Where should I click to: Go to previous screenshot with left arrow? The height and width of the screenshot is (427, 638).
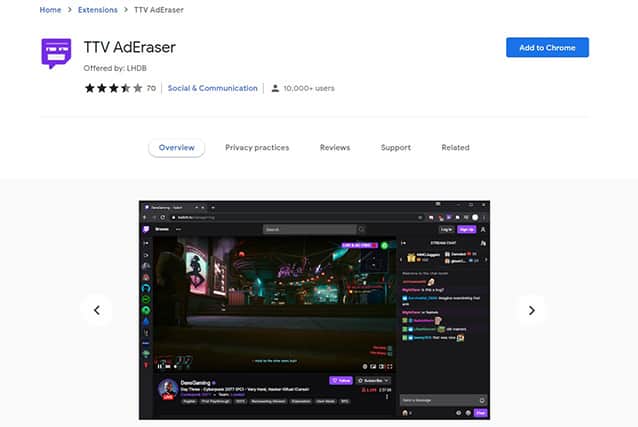pos(97,310)
